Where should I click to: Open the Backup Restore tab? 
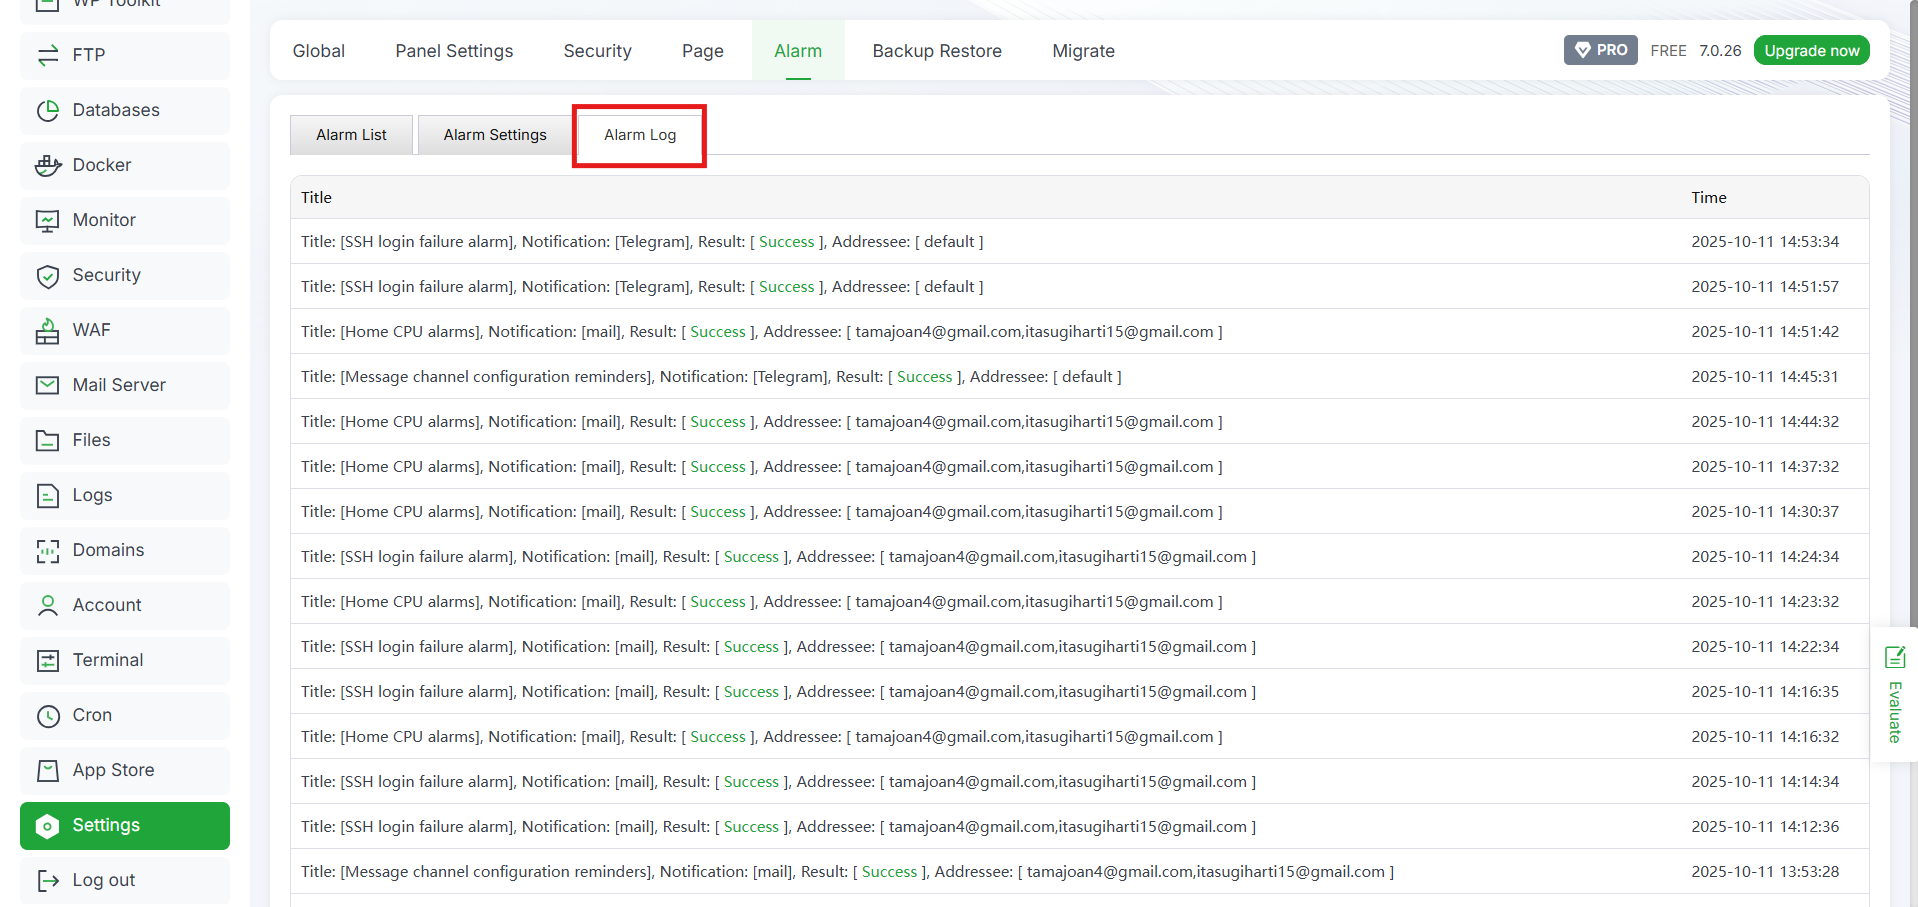pos(937,51)
